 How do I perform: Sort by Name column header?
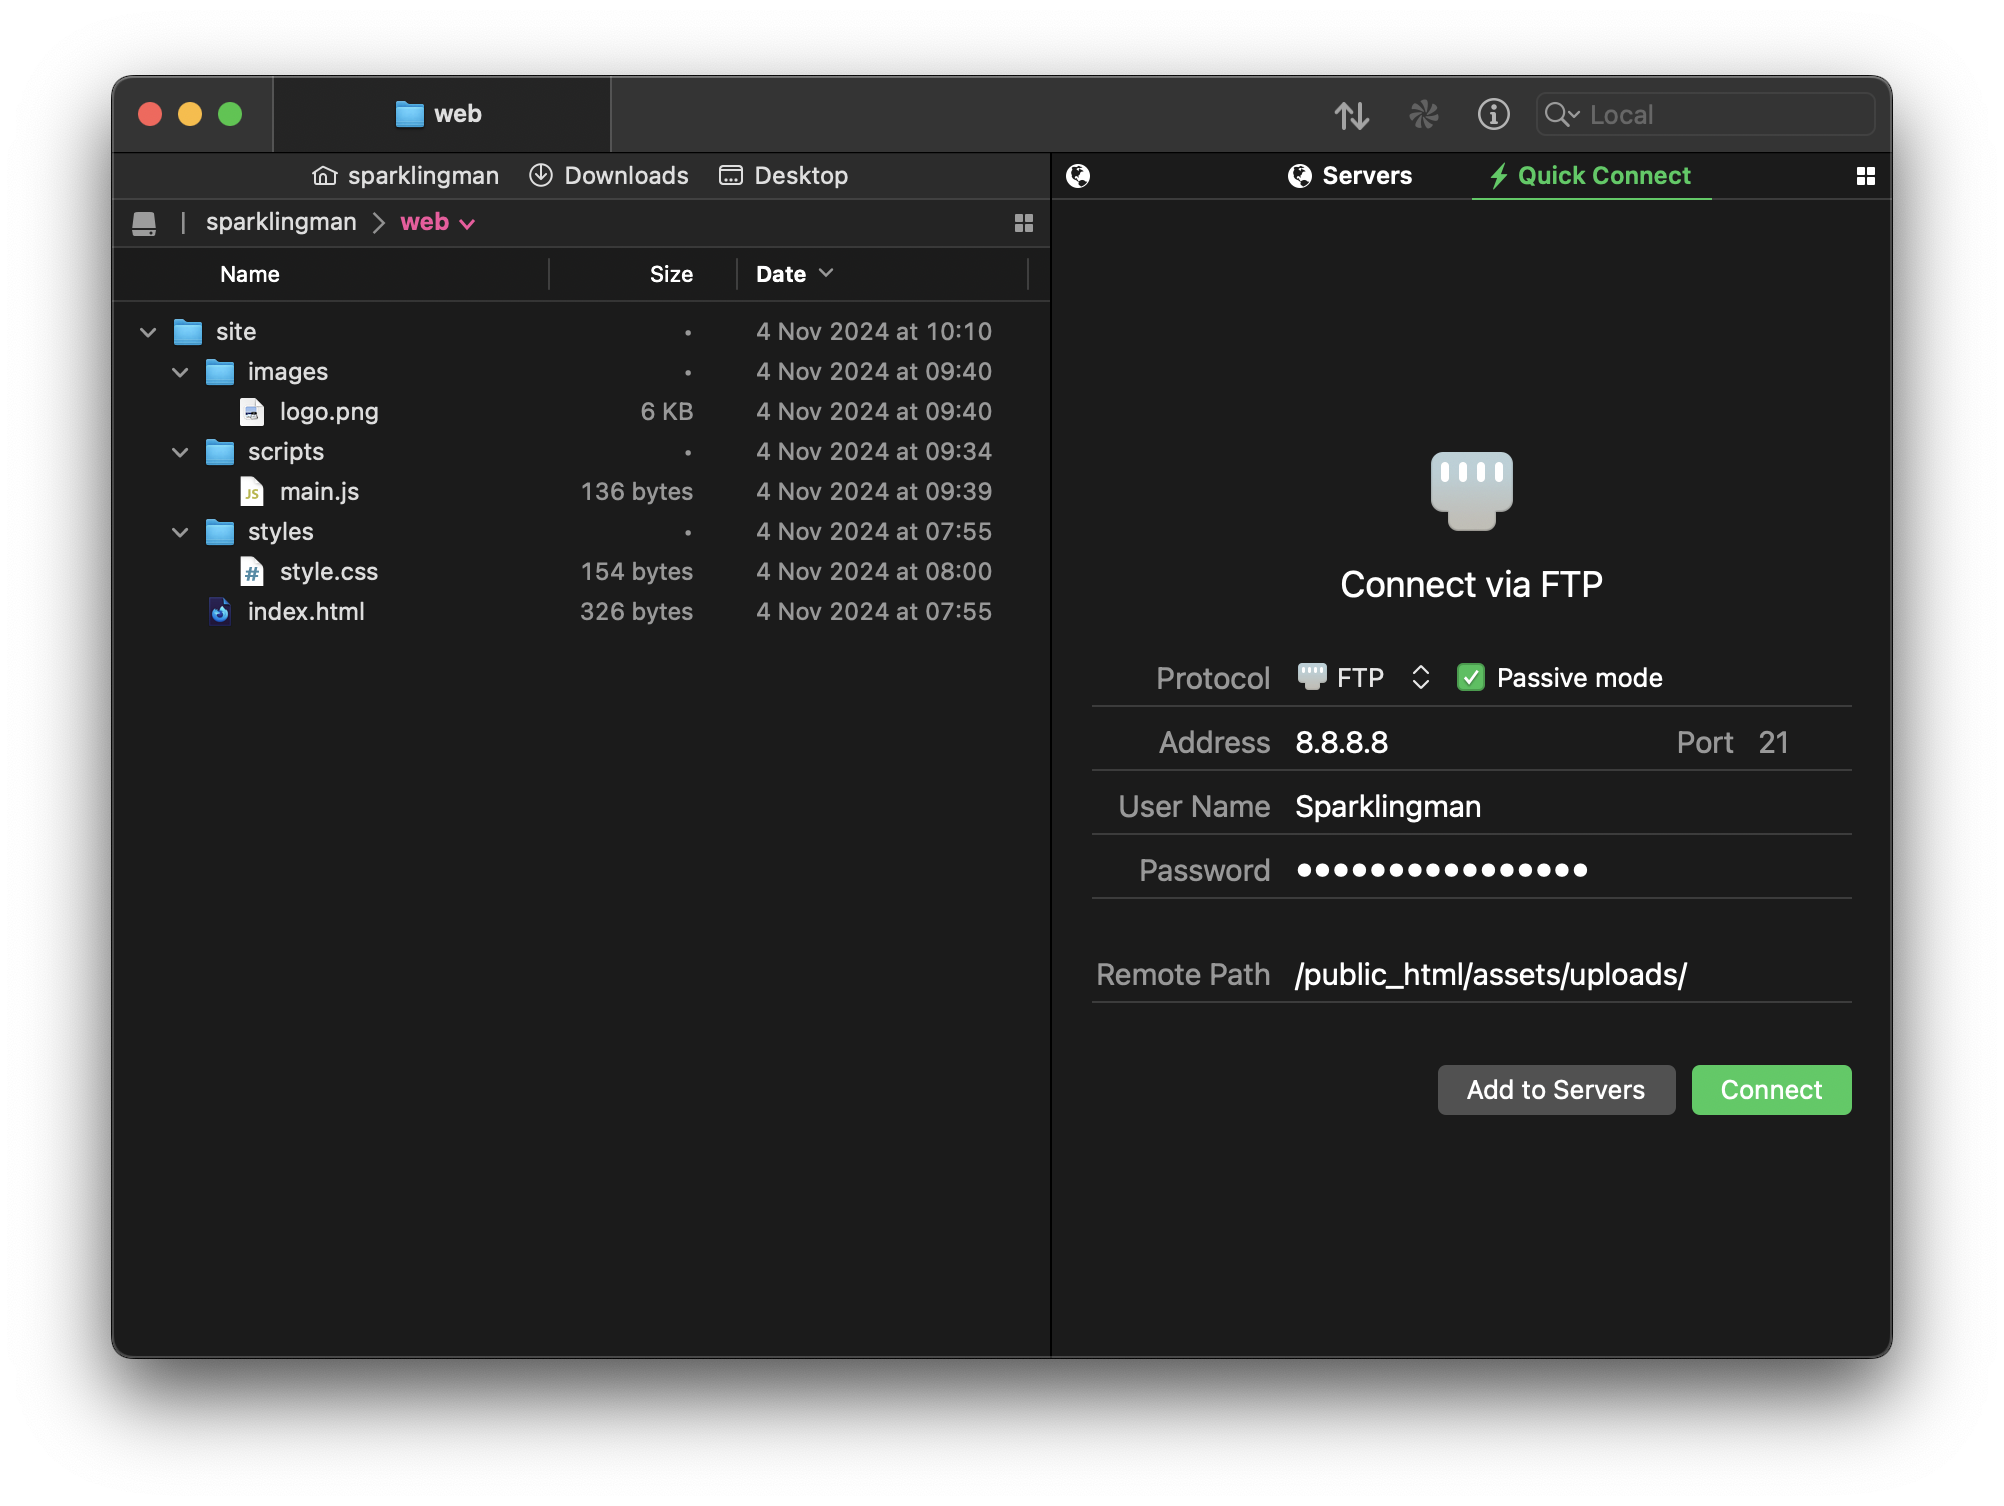point(250,274)
